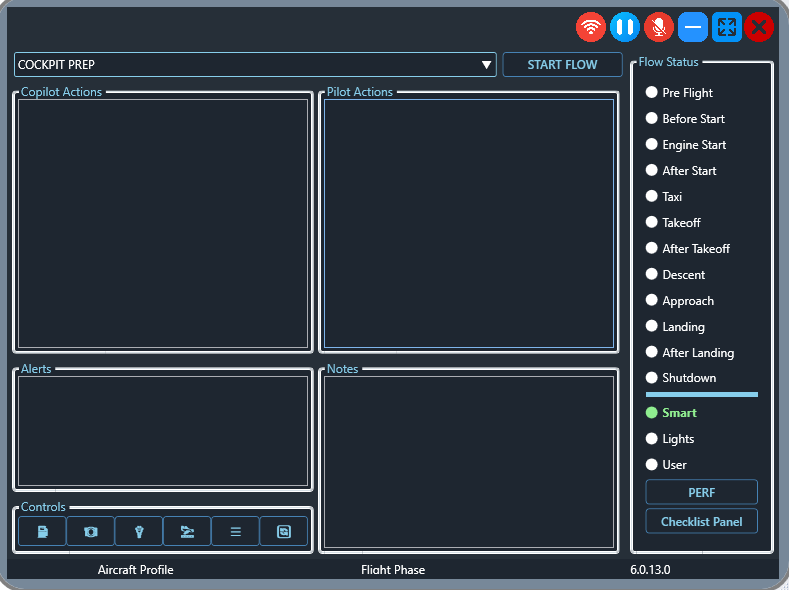The height and width of the screenshot is (590, 789).
Task: Toggle the muted microphone icon
Action: (658, 27)
